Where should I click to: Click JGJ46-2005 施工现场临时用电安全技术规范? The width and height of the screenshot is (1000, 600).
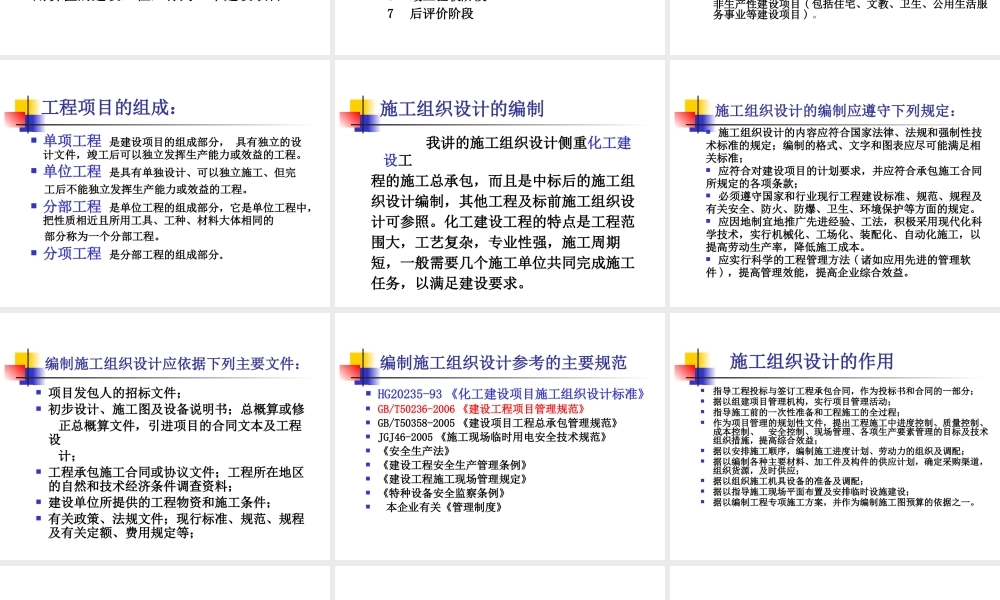coord(492,437)
